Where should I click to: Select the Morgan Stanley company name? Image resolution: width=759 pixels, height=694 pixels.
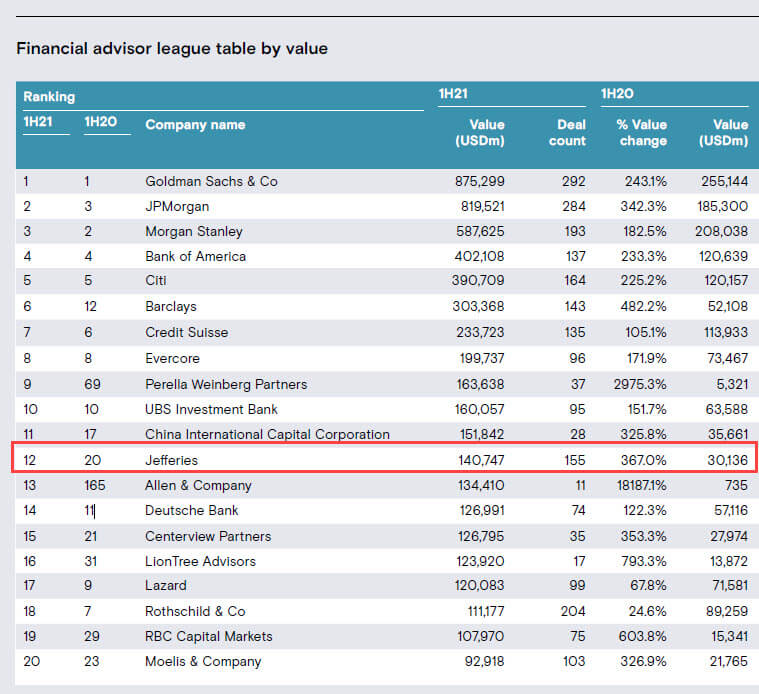click(194, 231)
